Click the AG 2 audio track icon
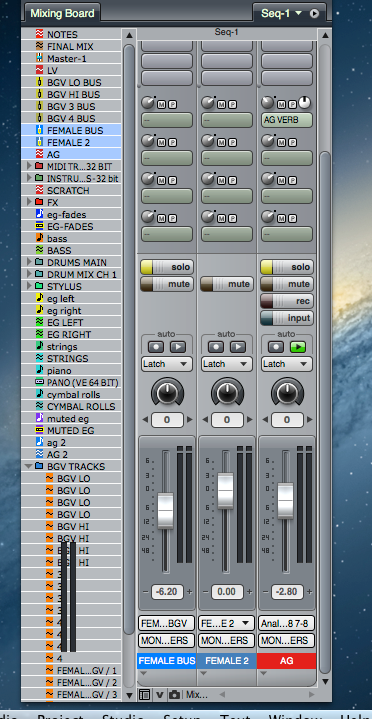This screenshot has height=719, width=372. tap(39, 454)
